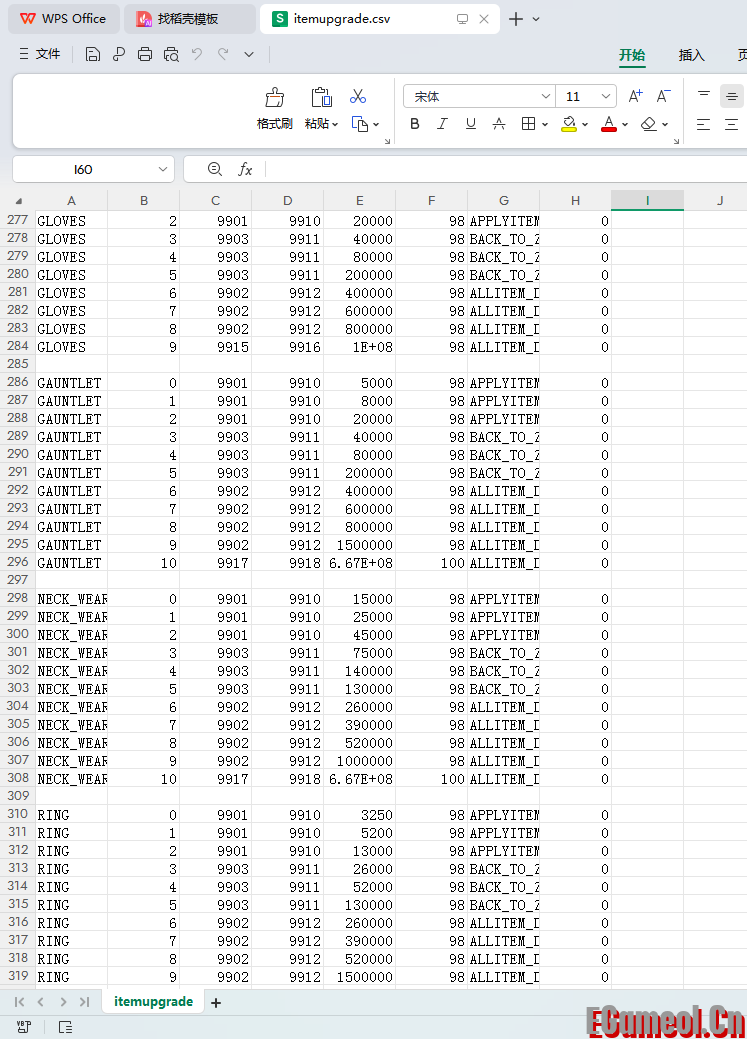Viewport: 747px width, 1039px height.
Task: Toggle Bold formatting
Action: (415, 124)
